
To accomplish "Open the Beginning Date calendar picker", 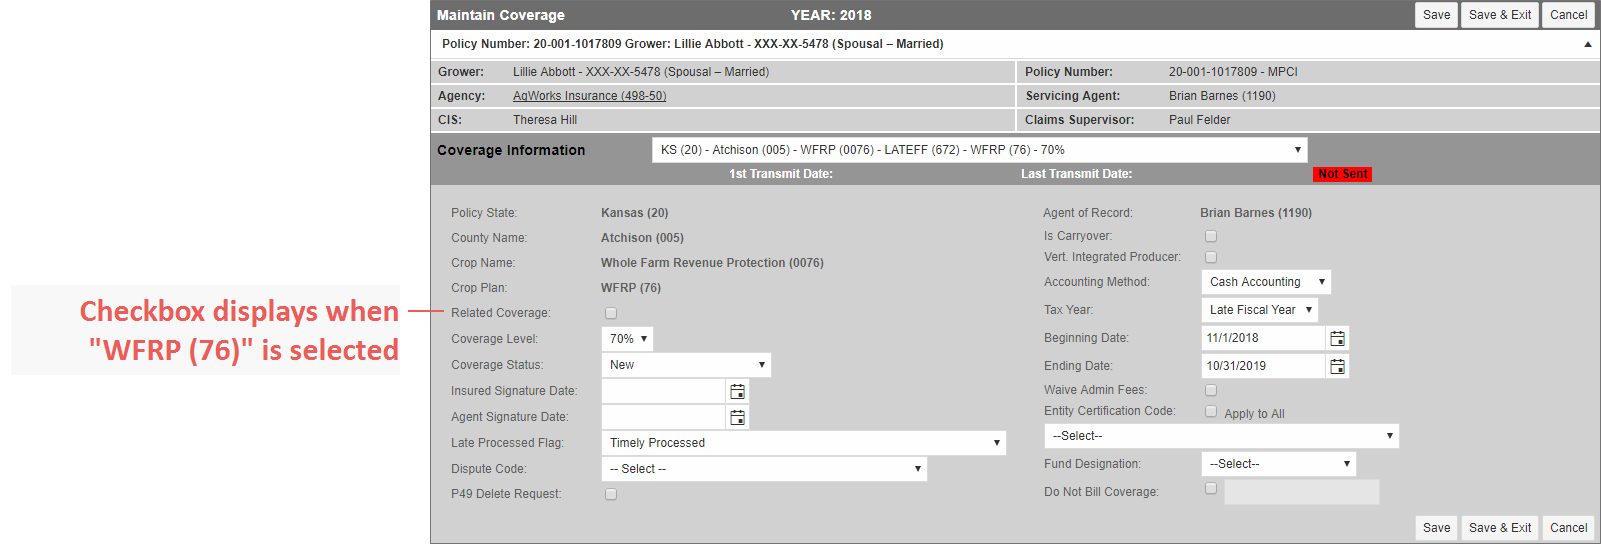I will click(x=1337, y=339).
